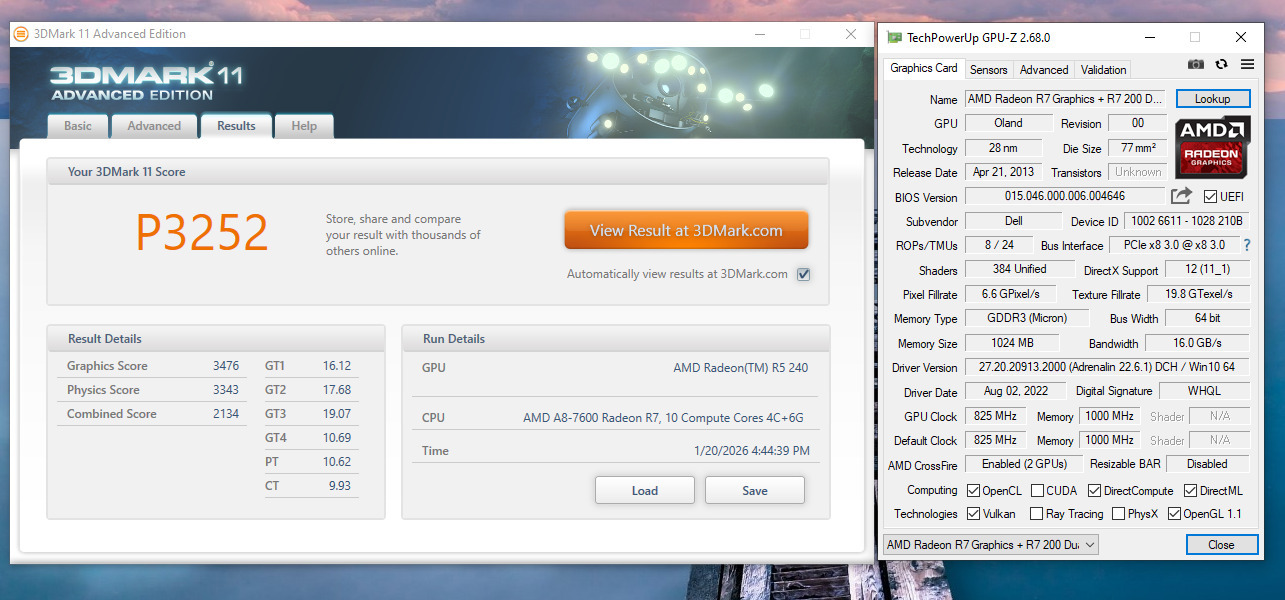This screenshot has height=600, width=1285.
Task: Click the GPU-Z refresh icon
Action: pos(1221,64)
